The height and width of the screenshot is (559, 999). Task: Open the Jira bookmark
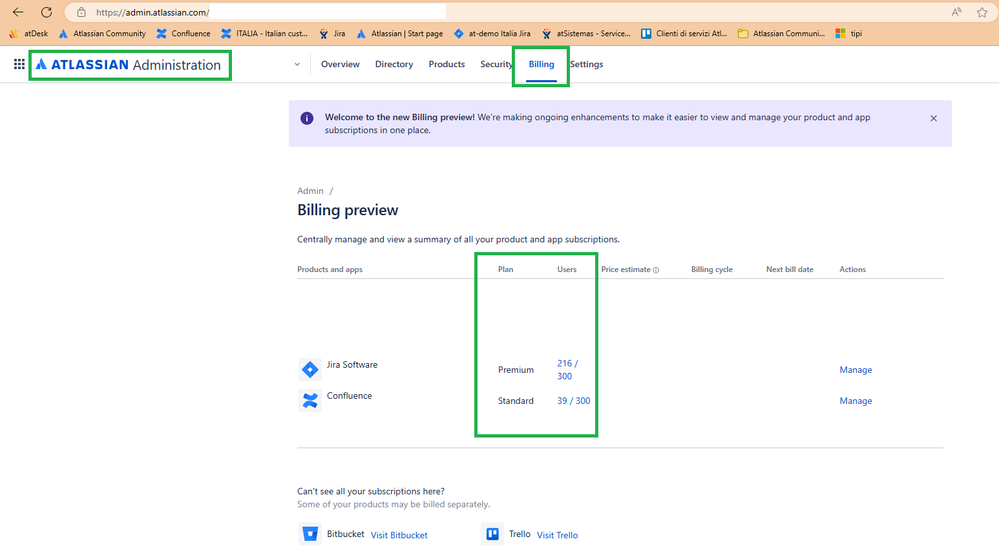(x=333, y=33)
